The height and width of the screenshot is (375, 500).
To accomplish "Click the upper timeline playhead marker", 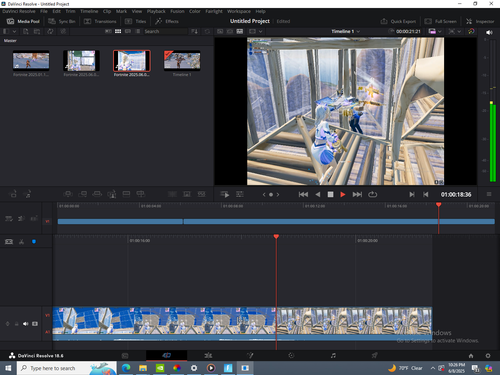I will click(439, 205).
